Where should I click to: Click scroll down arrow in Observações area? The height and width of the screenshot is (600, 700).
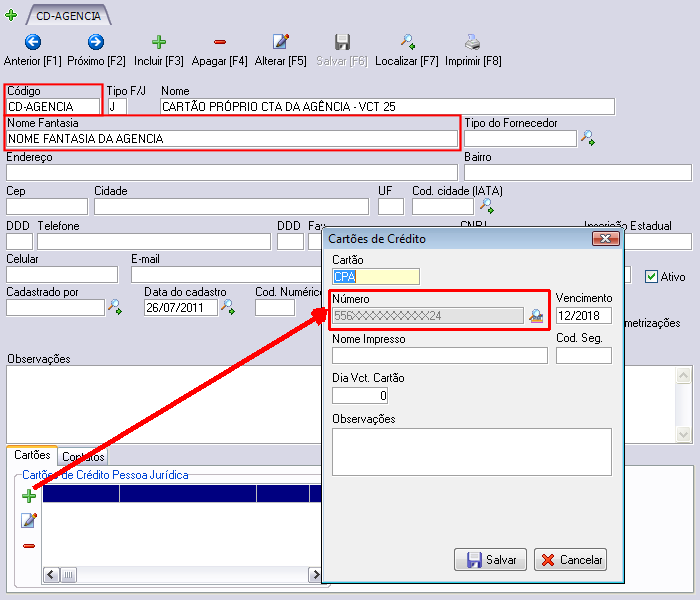coord(683,434)
